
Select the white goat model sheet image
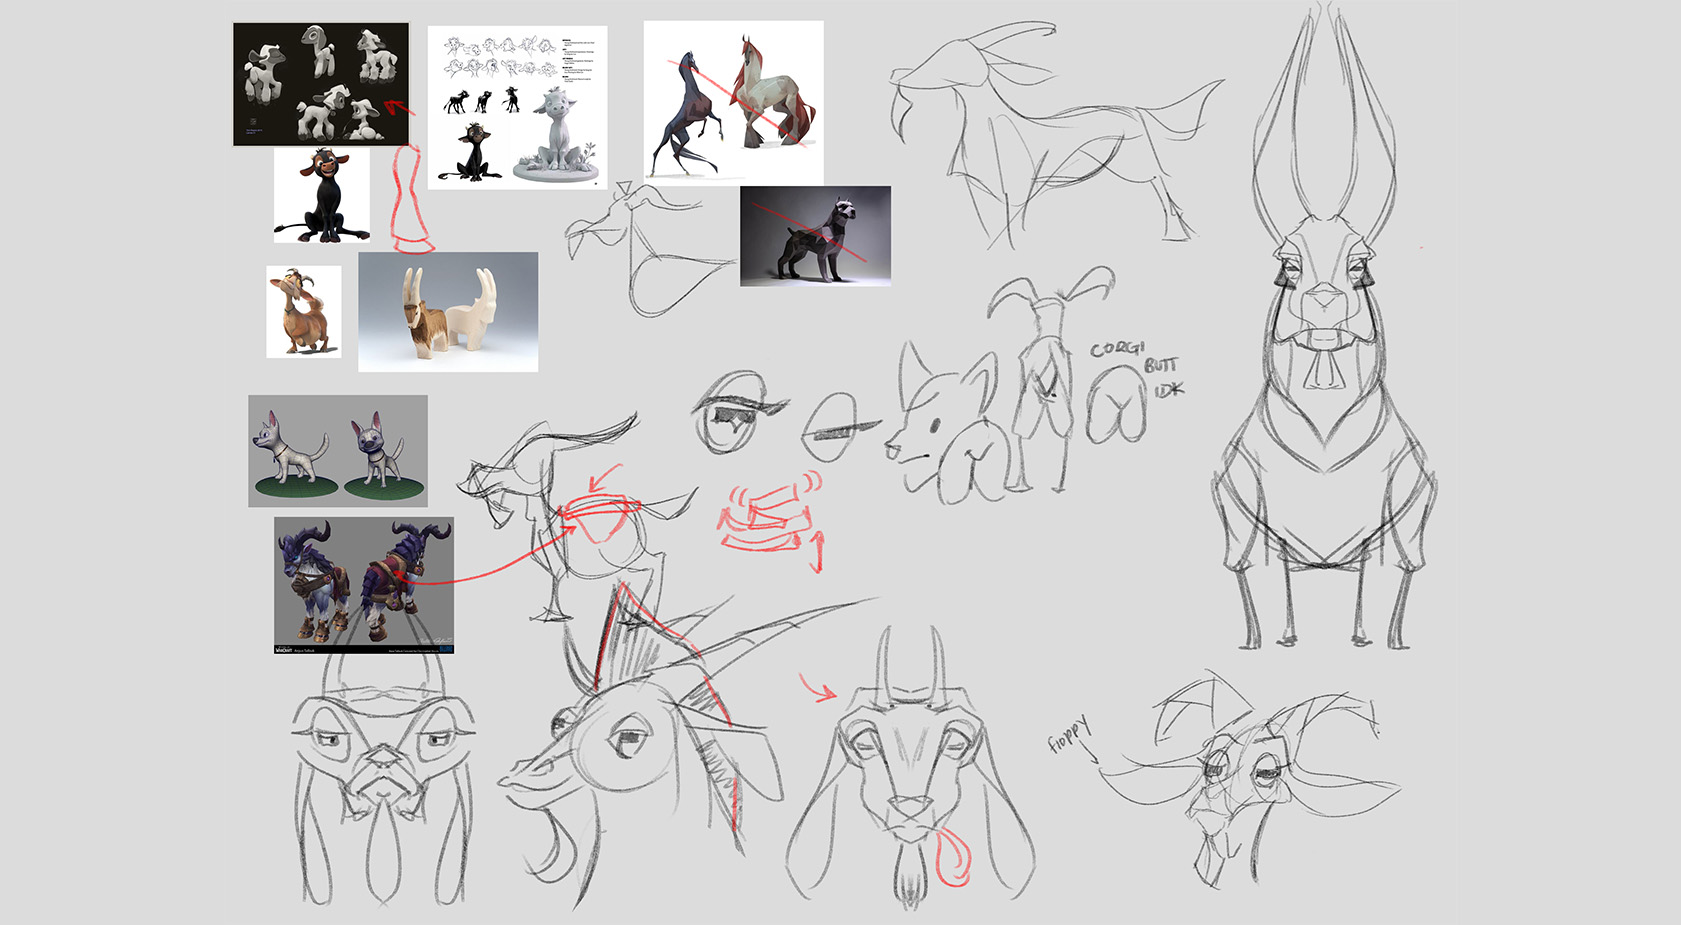pyautogui.click(x=517, y=107)
